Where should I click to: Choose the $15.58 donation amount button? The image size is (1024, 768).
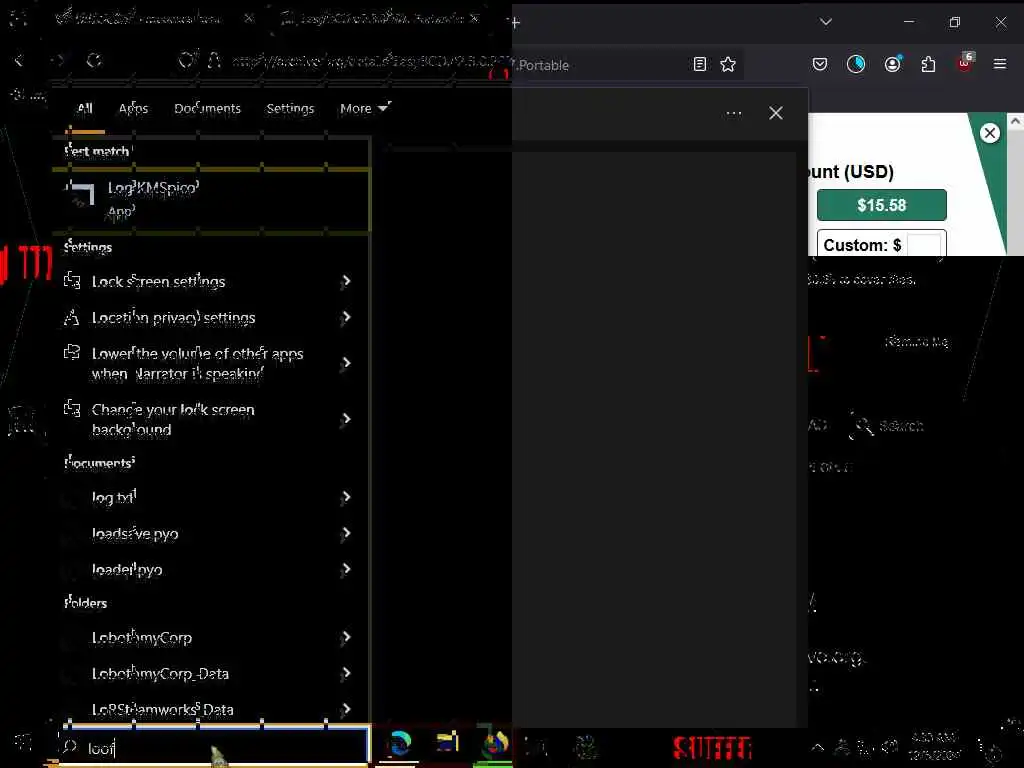point(881,205)
